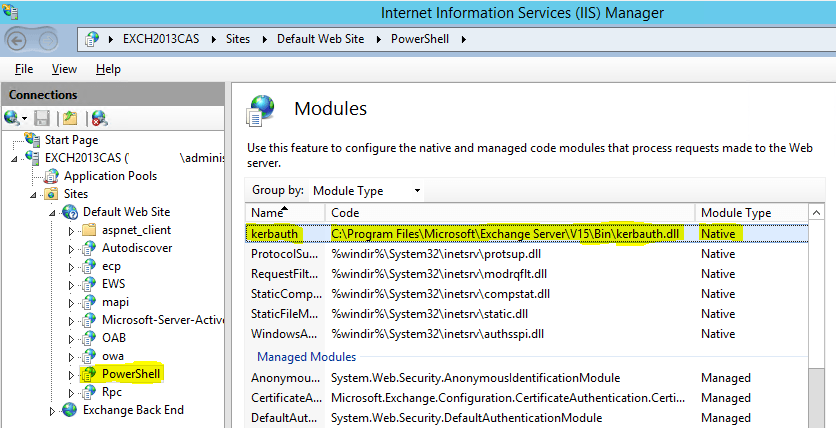The height and width of the screenshot is (428, 836).
Task: Sort modules by Name column header
Action: pyautogui.click(x=284, y=213)
